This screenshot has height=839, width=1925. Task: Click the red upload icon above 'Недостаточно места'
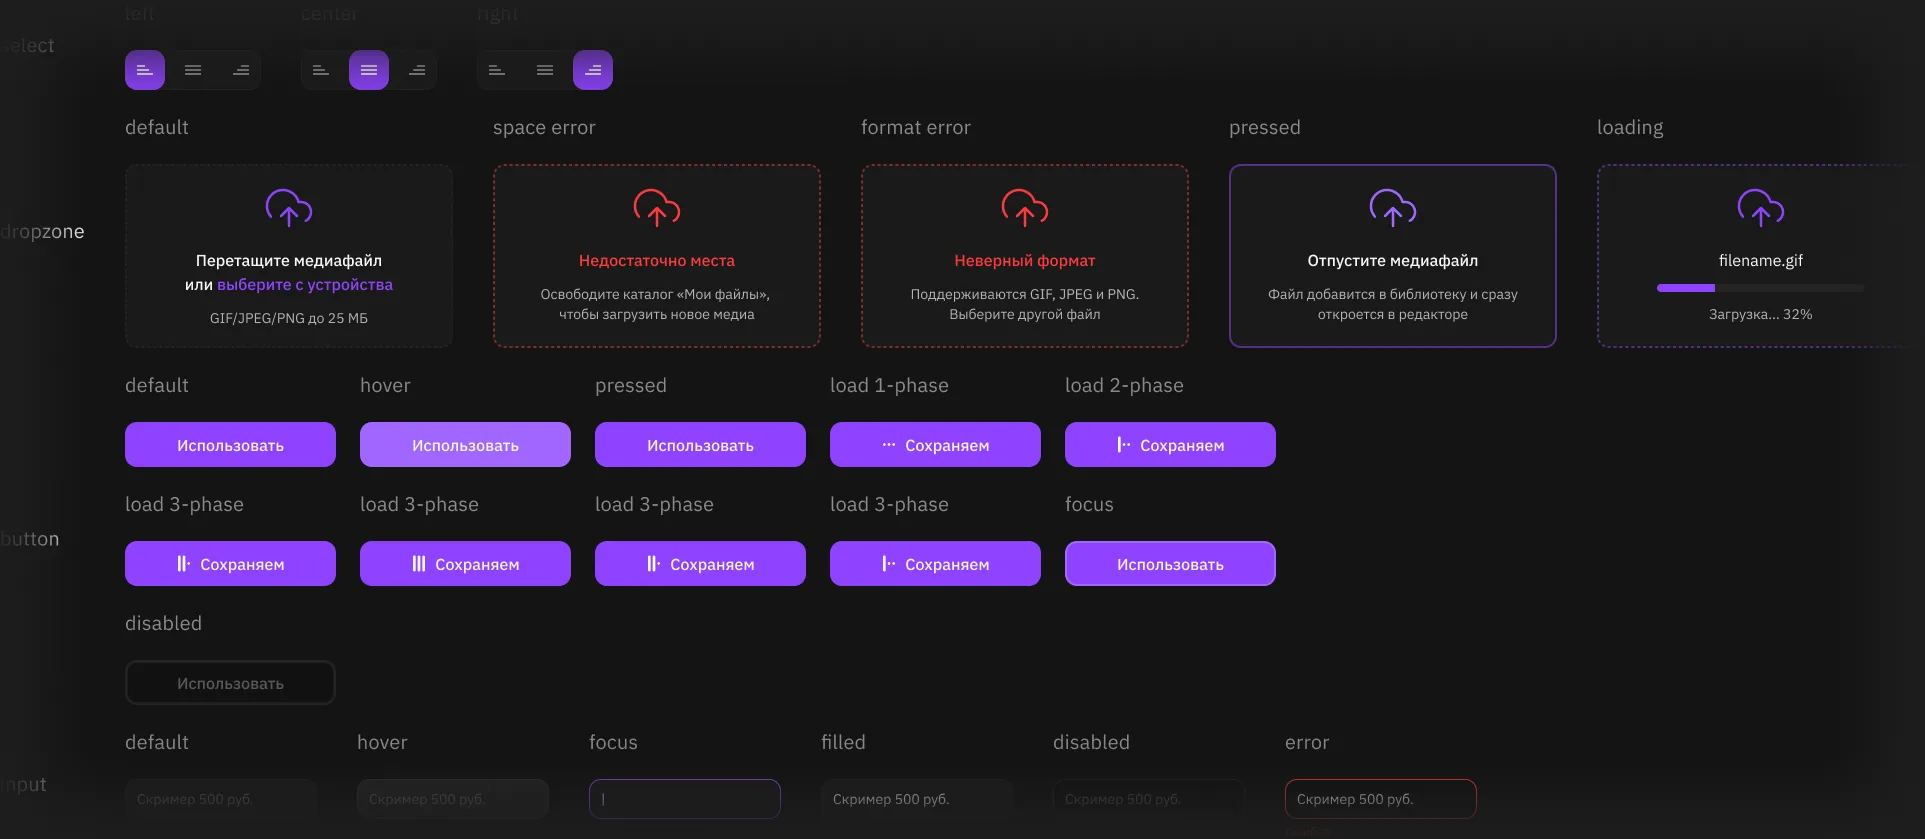coord(657,208)
